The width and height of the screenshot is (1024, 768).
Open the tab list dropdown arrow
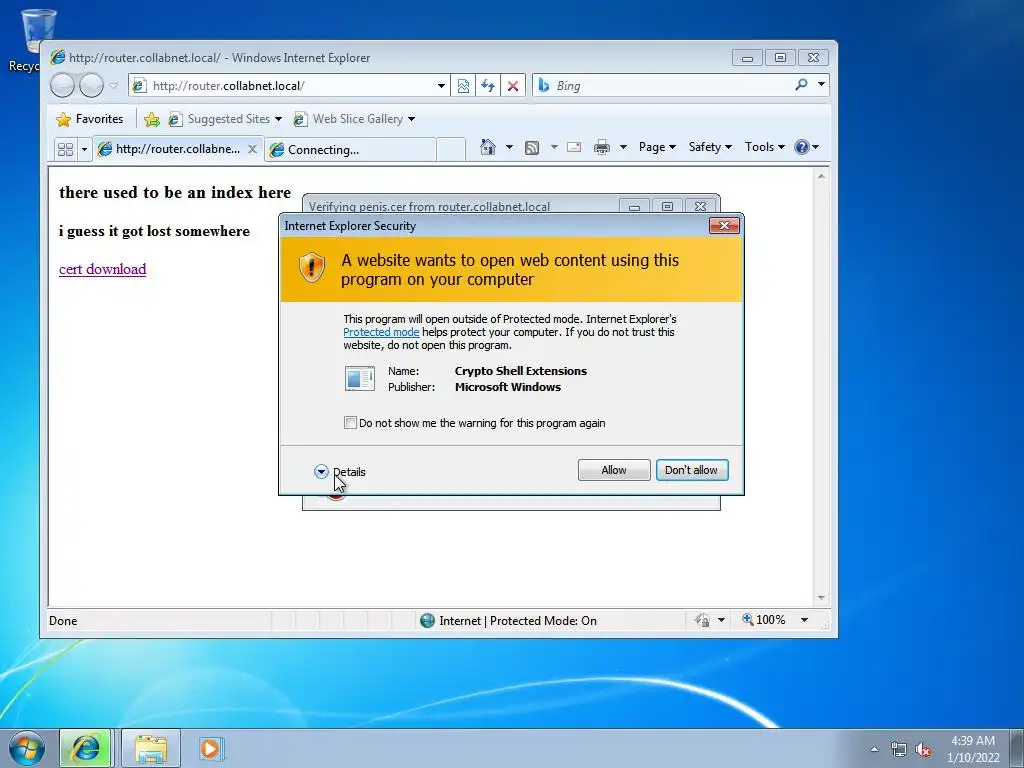[84, 150]
